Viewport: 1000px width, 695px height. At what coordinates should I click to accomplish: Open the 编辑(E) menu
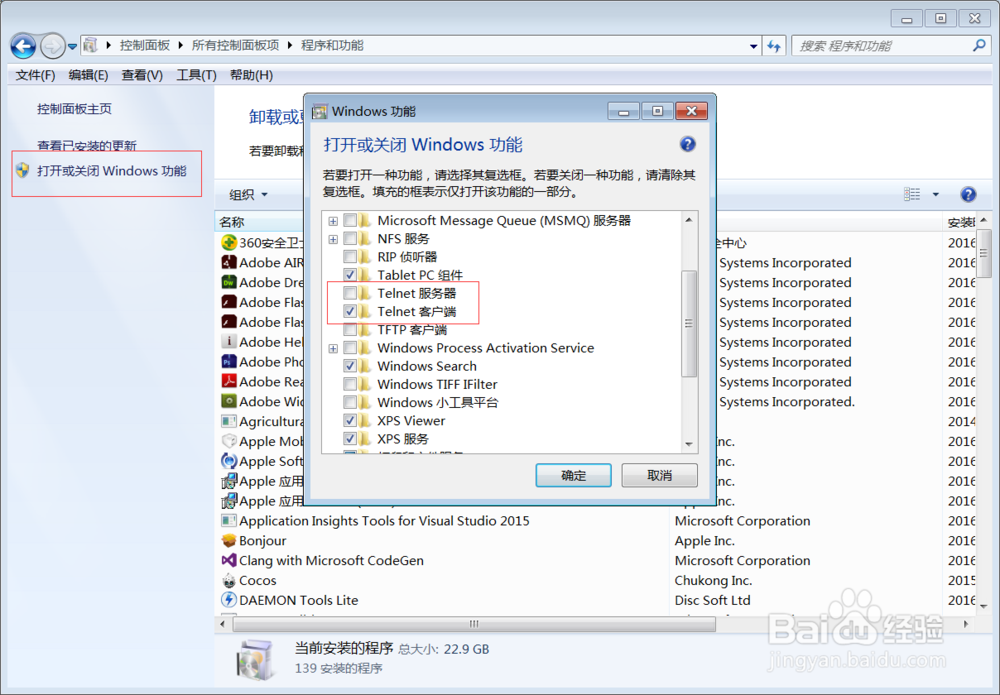(88, 75)
